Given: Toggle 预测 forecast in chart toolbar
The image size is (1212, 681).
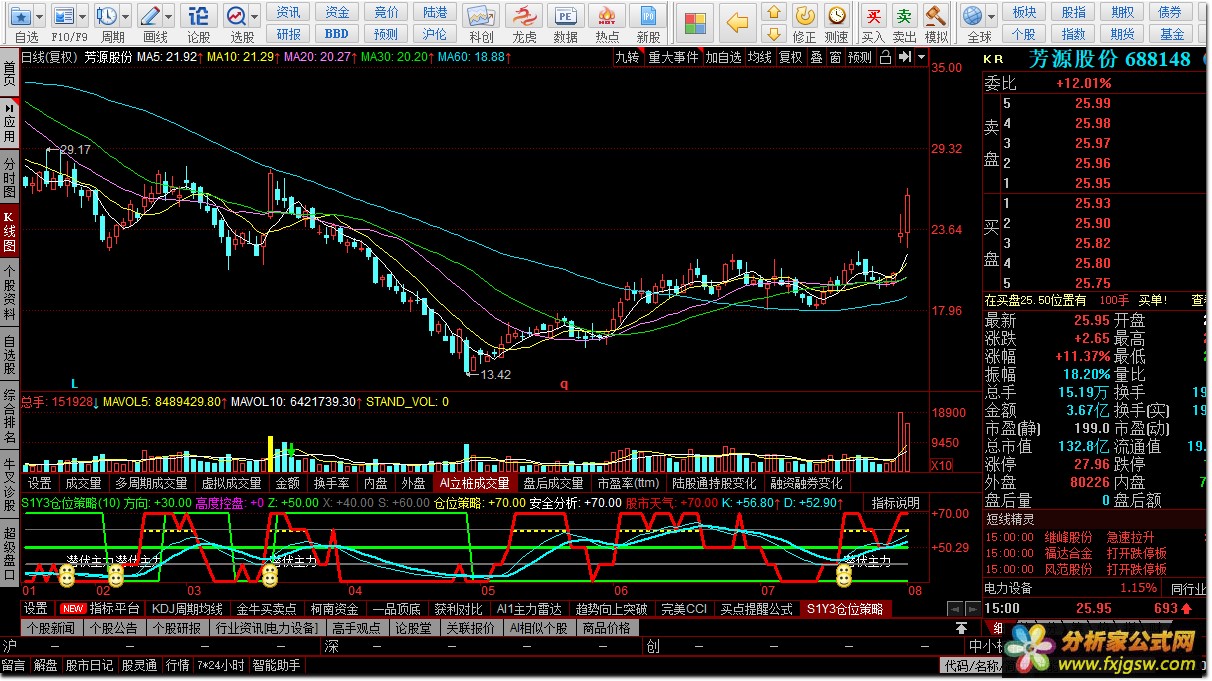Looking at the screenshot, I should point(859,57).
